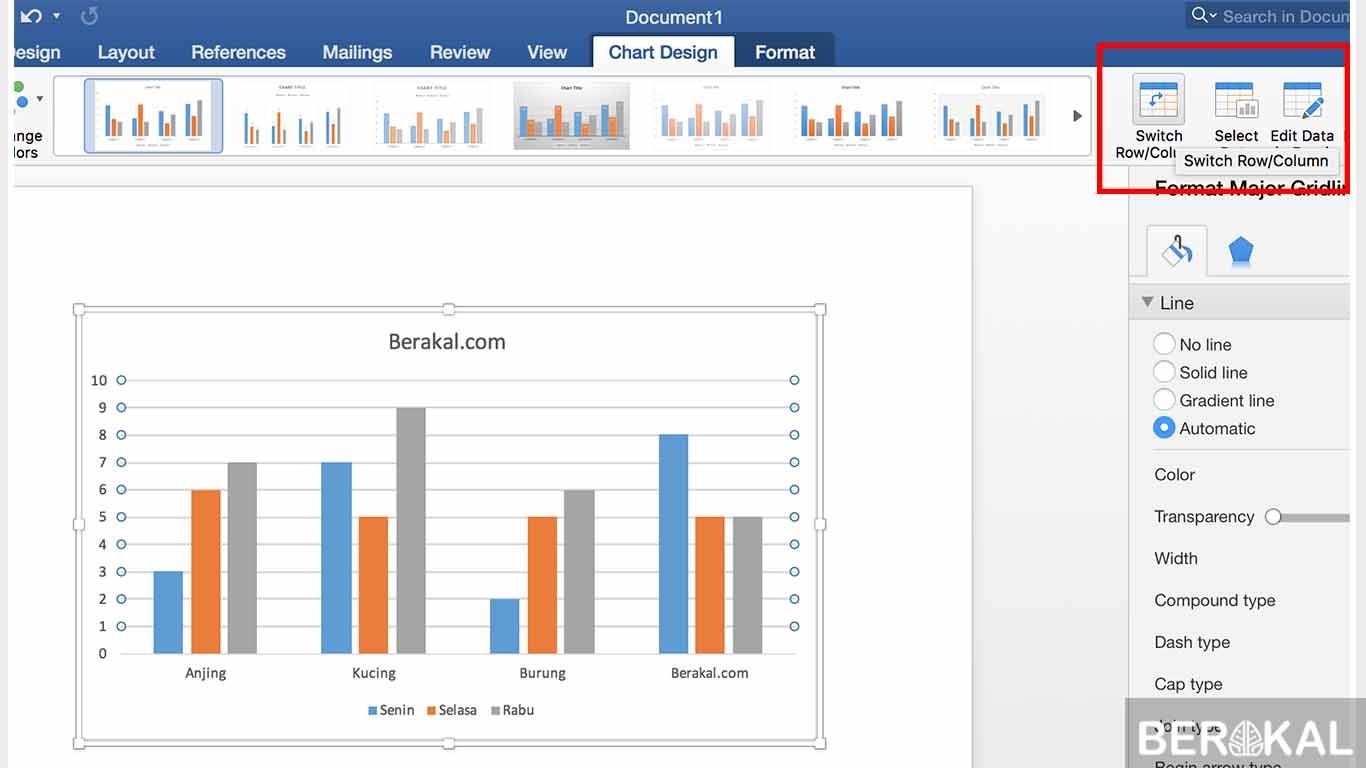Click the value 10 on vertical axis
Image resolution: width=1366 pixels, height=768 pixels.
[99, 380]
